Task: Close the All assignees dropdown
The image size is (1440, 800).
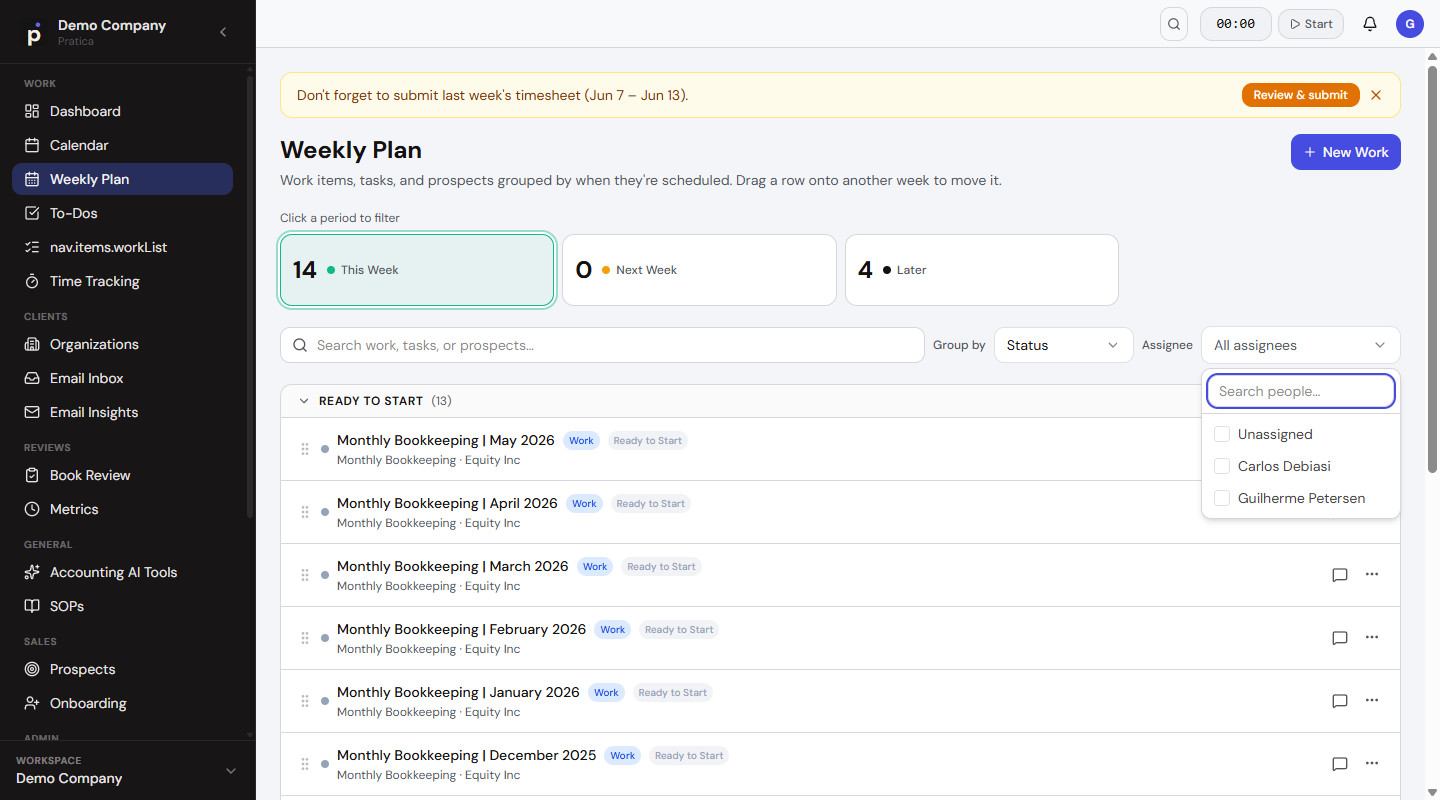Action: click(1300, 345)
